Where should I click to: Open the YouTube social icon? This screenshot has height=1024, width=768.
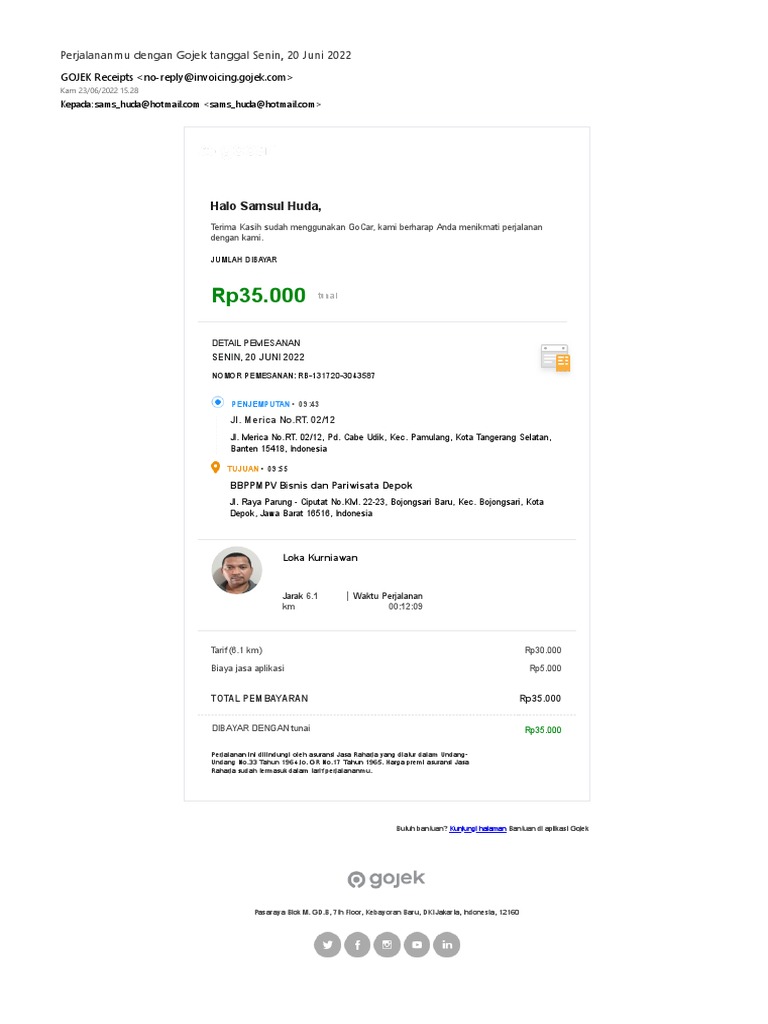pos(417,944)
